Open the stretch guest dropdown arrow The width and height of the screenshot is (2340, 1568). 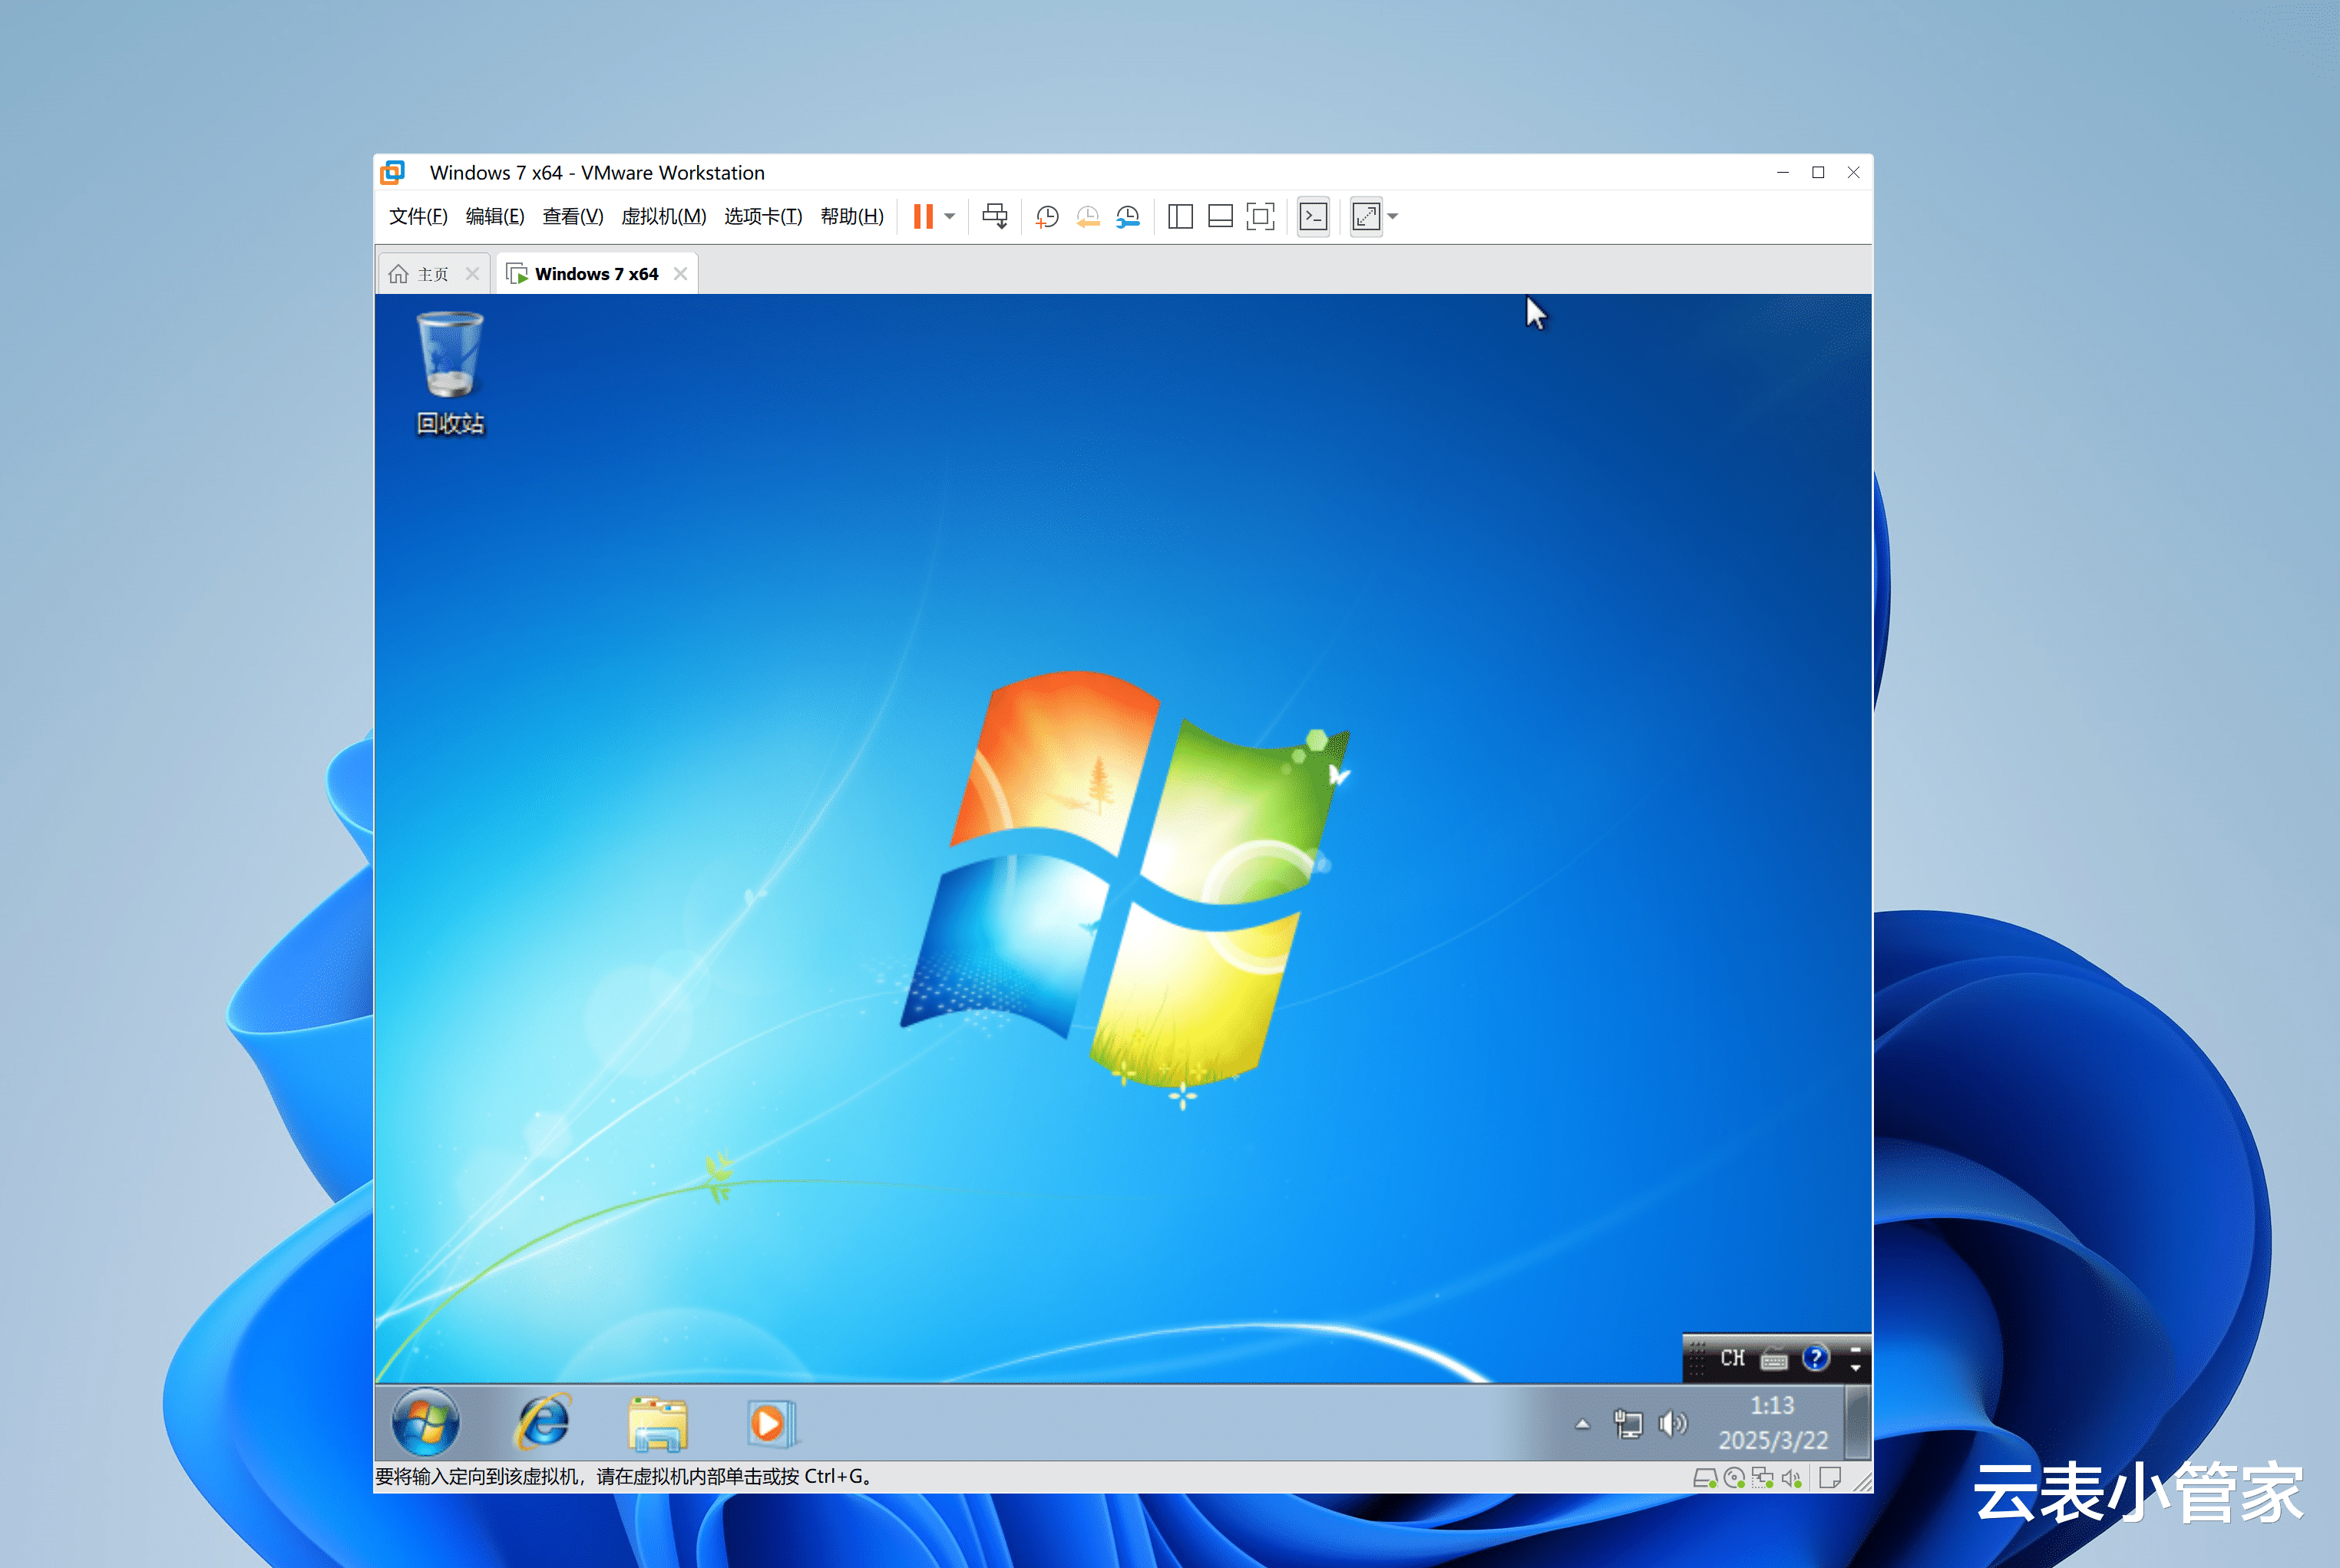pyautogui.click(x=1393, y=216)
